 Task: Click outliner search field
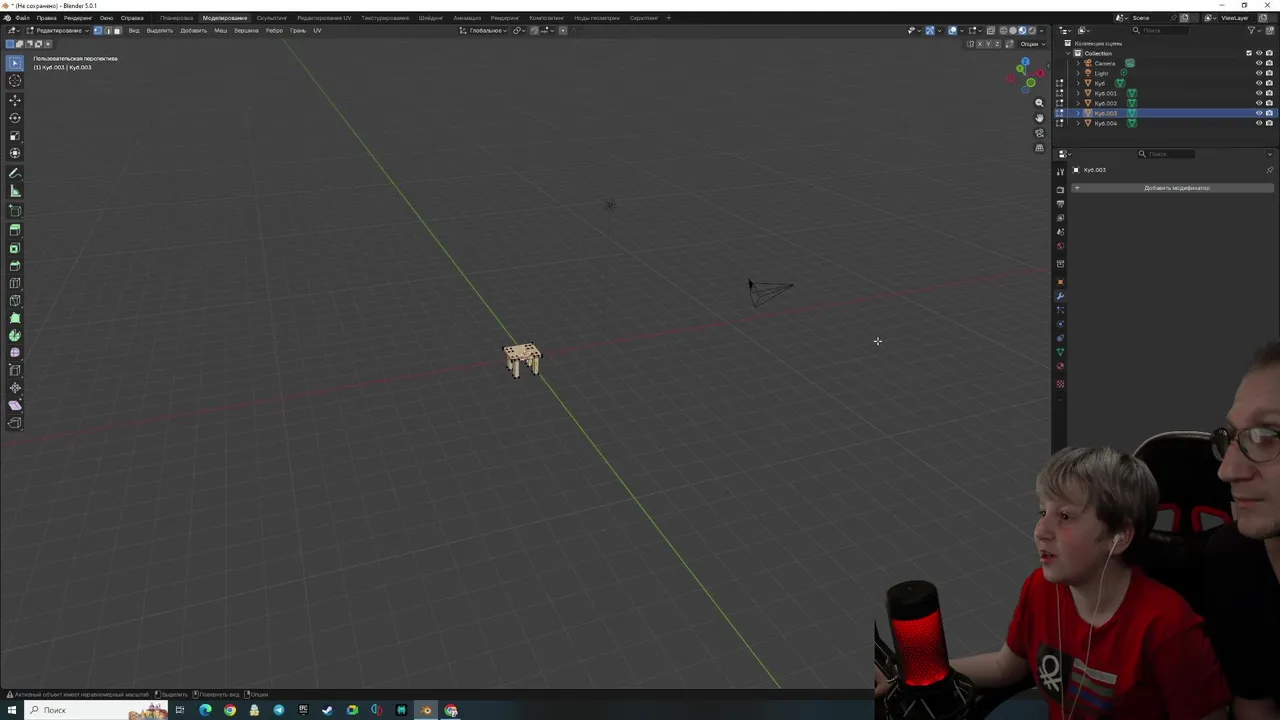(1160, 30)
